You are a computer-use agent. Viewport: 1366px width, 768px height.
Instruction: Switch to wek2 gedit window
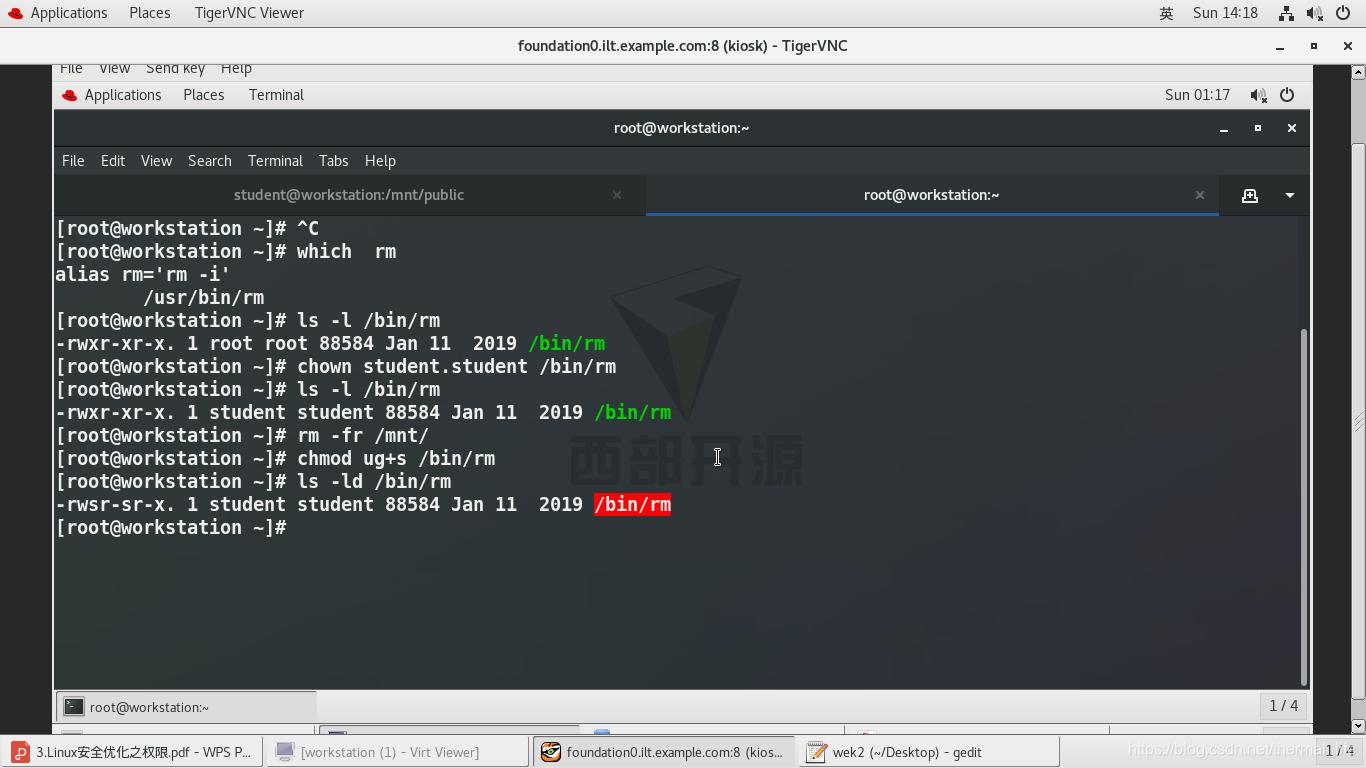pyautogui.click(x=929, y=752)
